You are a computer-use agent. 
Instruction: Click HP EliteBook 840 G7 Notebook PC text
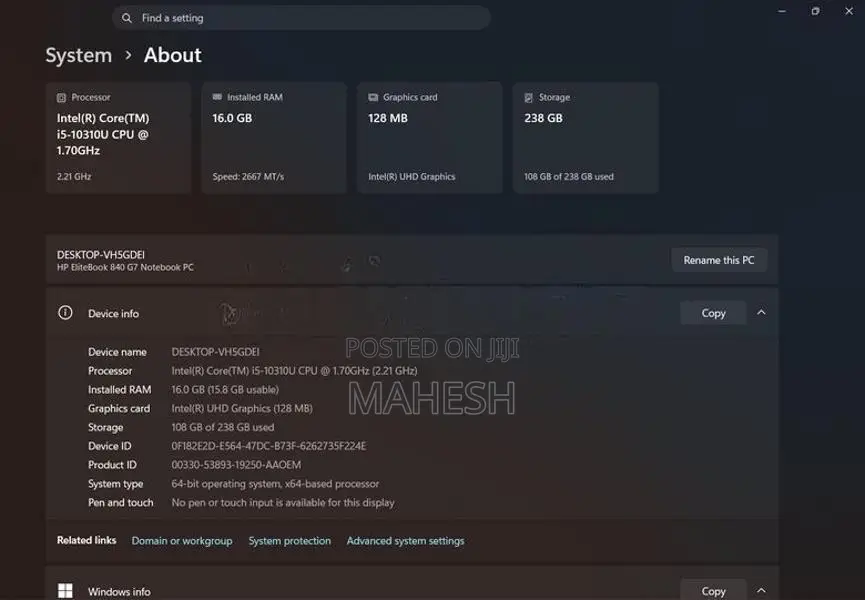tap(125, 267)
